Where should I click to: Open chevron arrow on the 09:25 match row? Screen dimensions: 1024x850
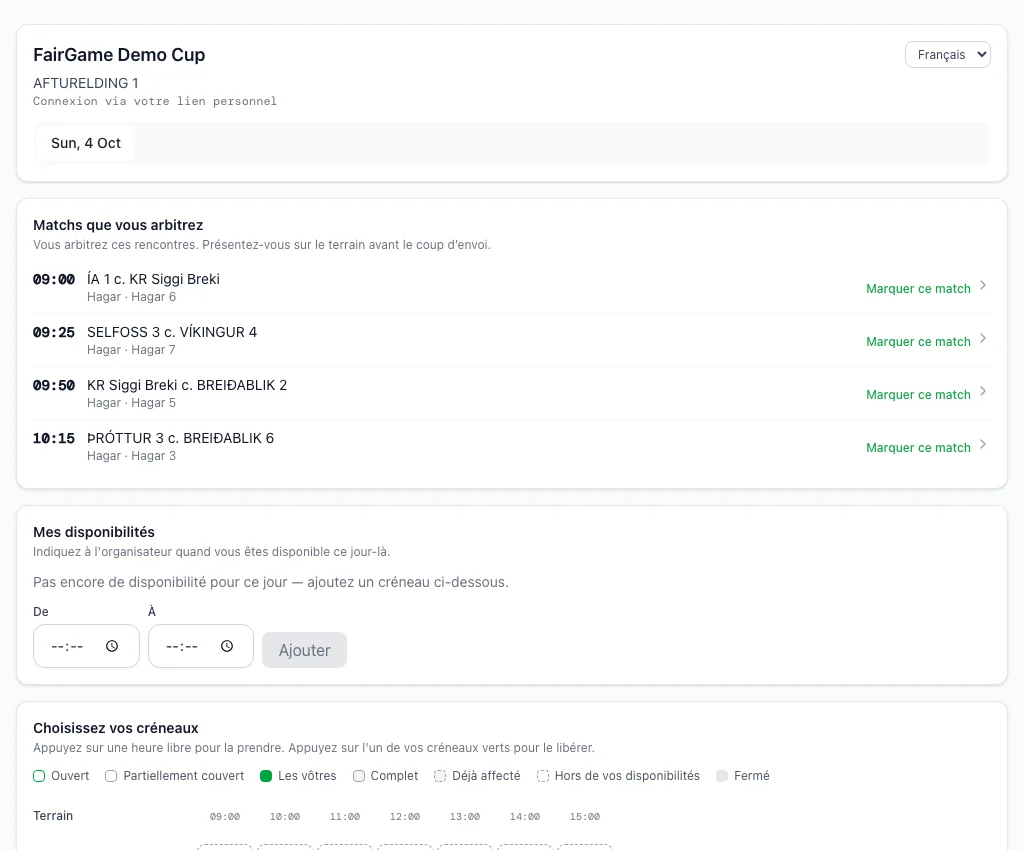click(x=983, y=338)
